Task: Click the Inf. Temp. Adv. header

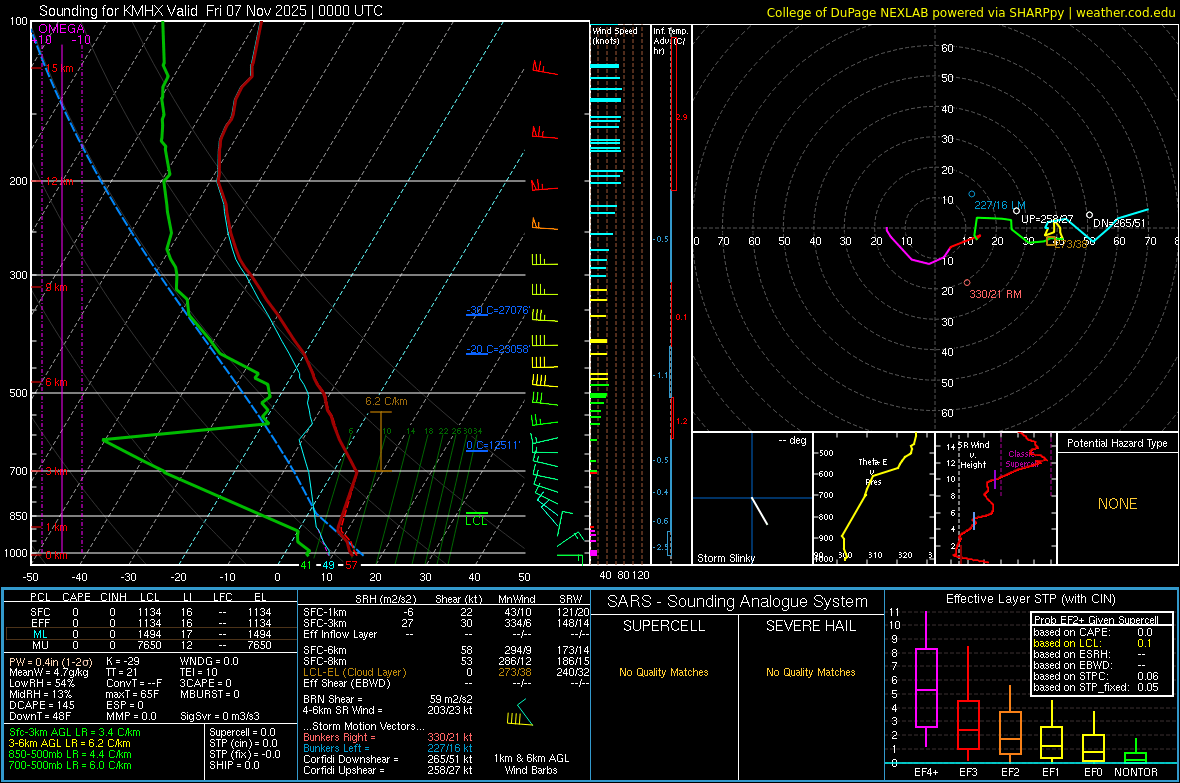Action: (670, 41)
